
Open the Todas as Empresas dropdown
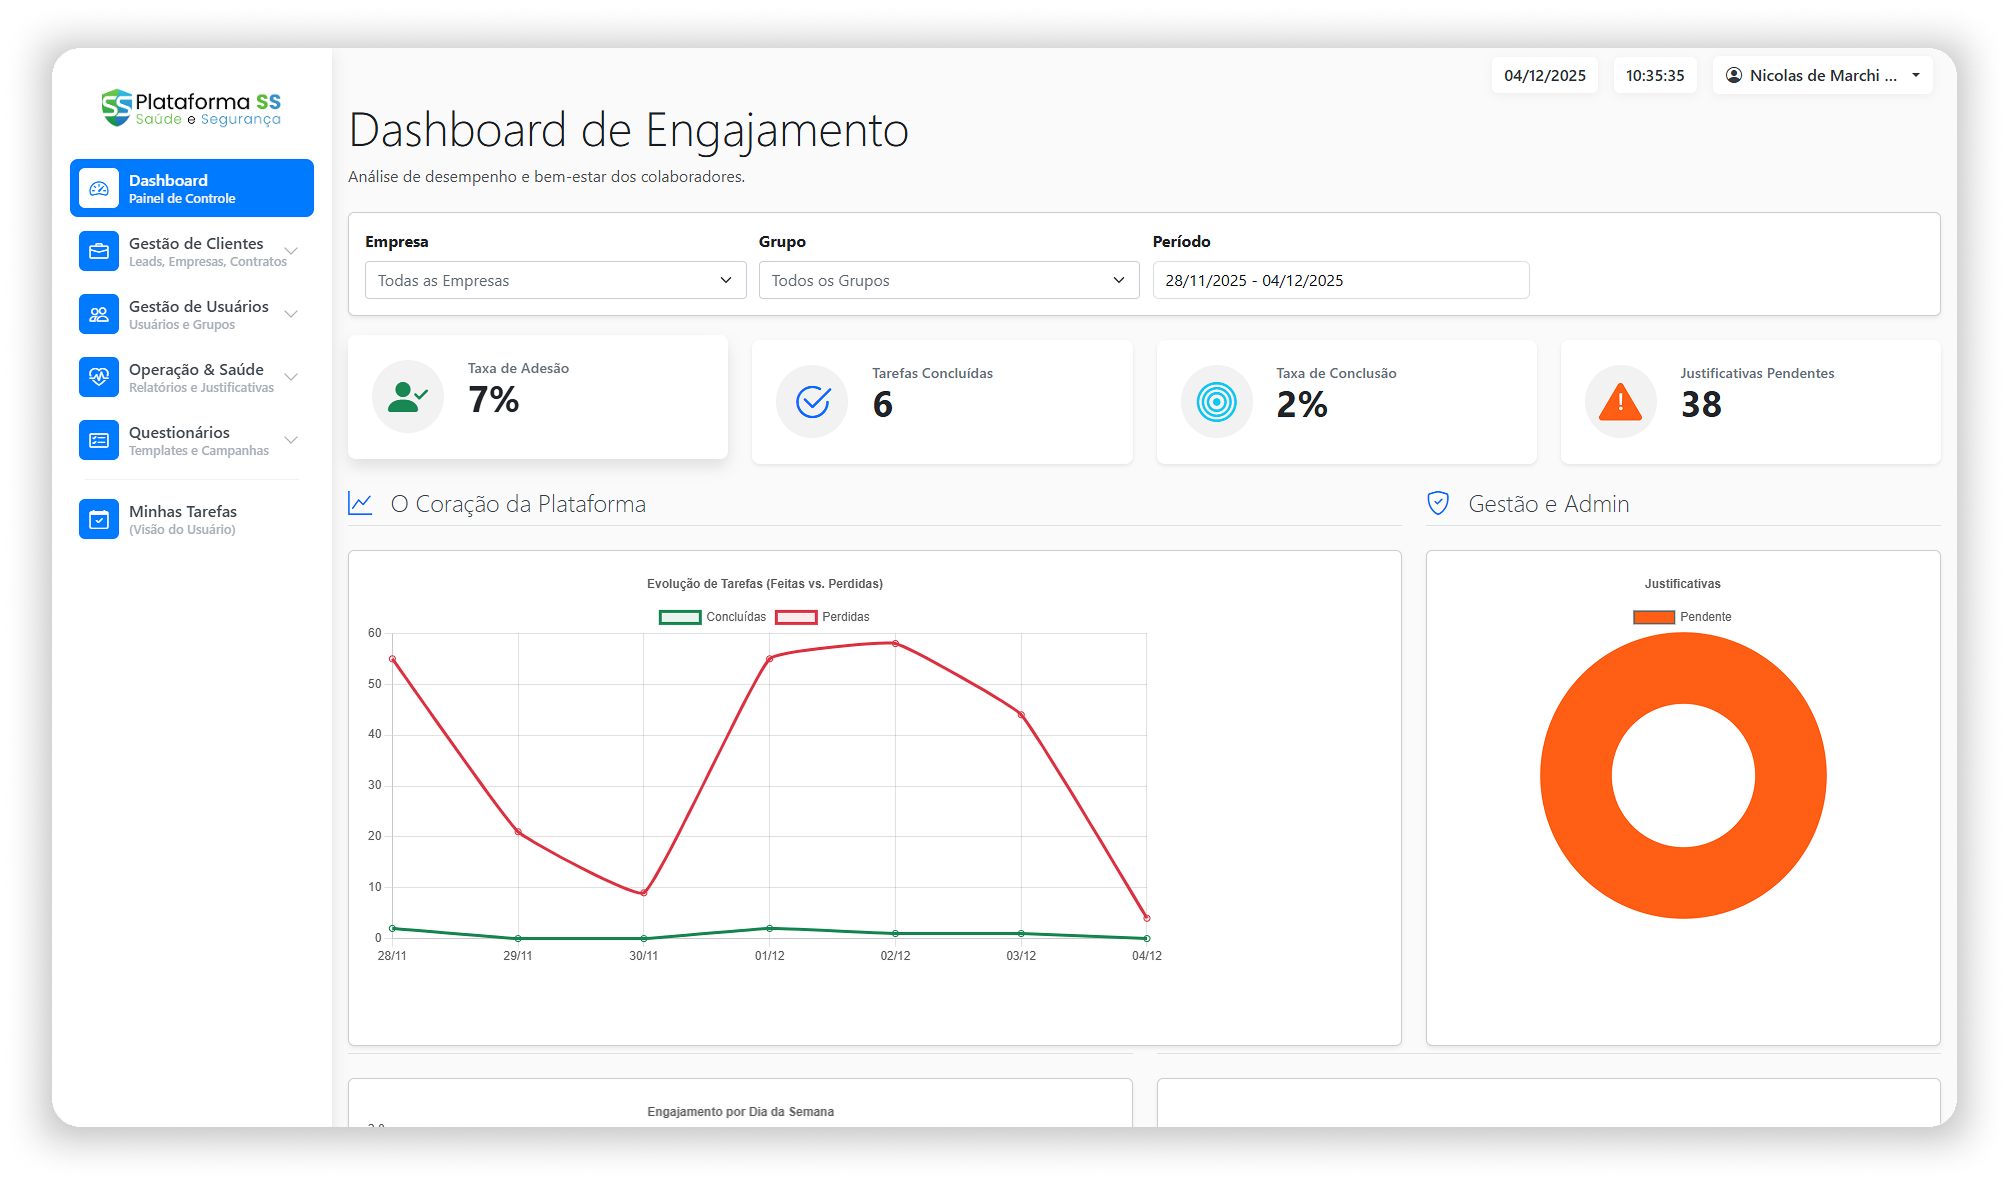555,280
